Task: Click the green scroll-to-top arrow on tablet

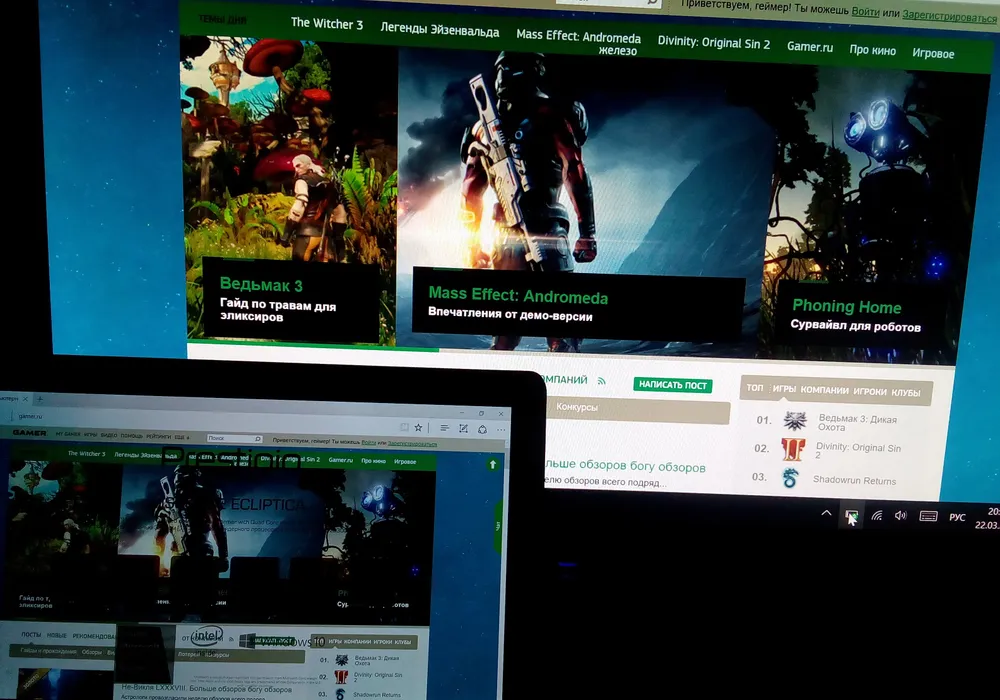Action: tap(492, 464)
